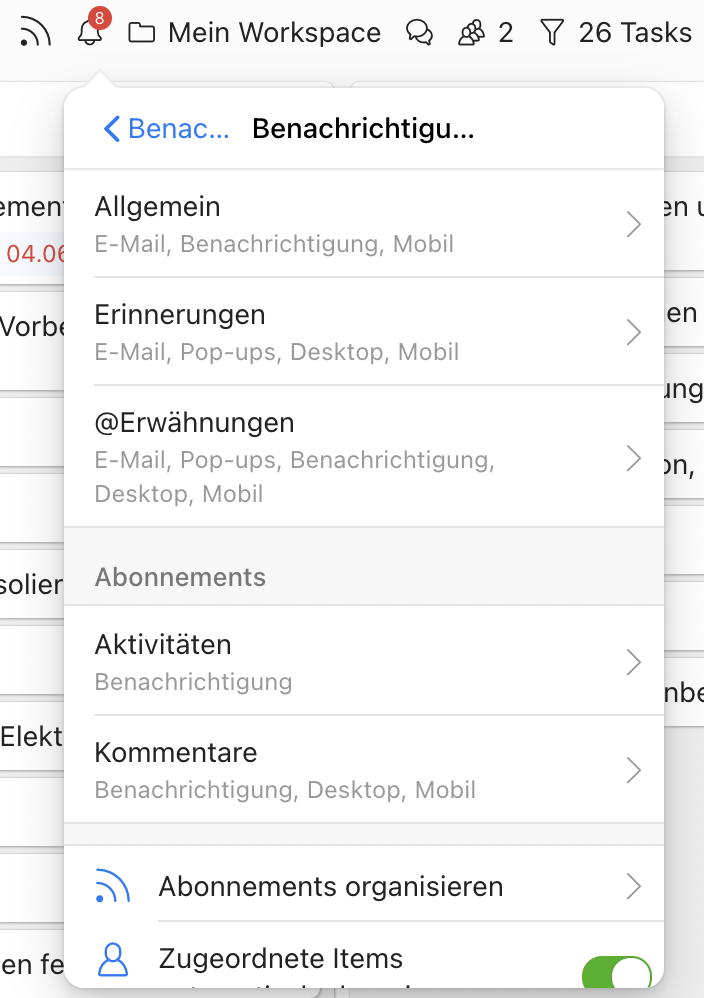Click the Abonnements organisieren feed icon
Viewport: 704px width, 998px height.
(x=112, y=886)
